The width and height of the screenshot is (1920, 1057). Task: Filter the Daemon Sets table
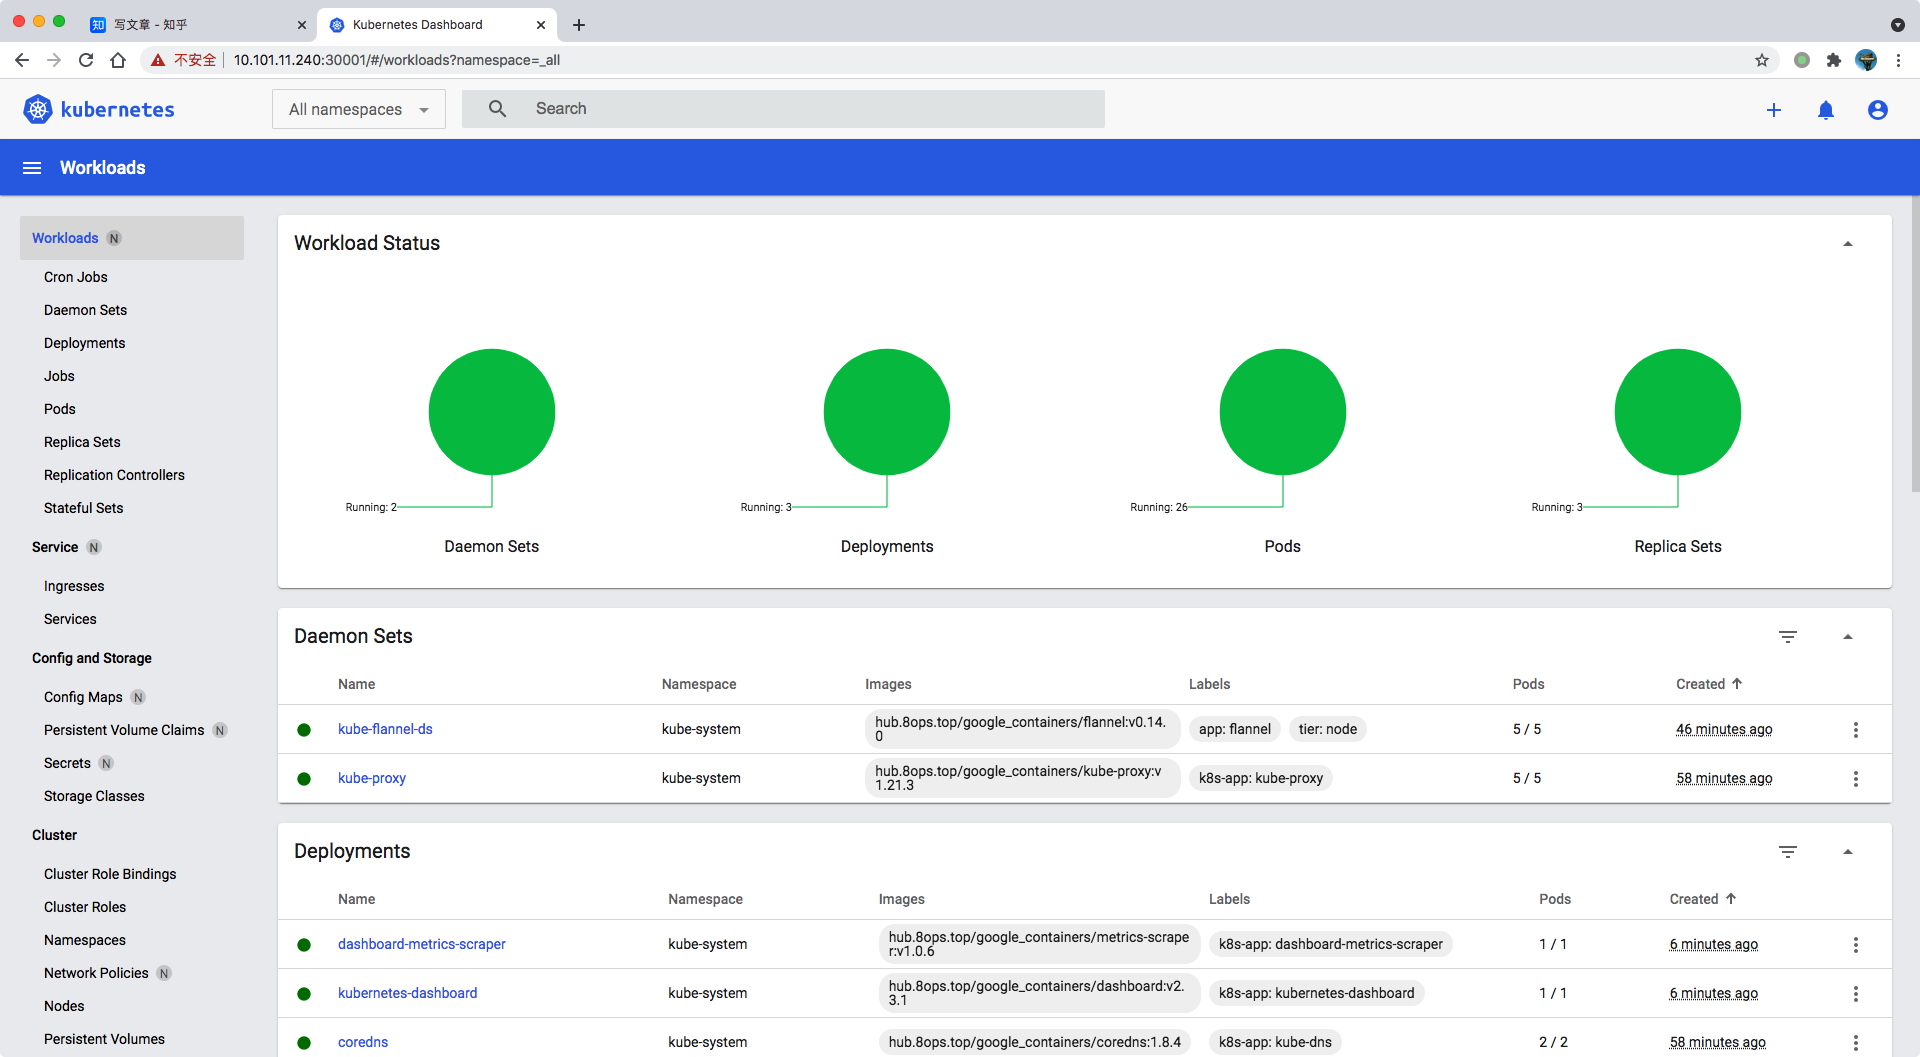click(1788, 637)
